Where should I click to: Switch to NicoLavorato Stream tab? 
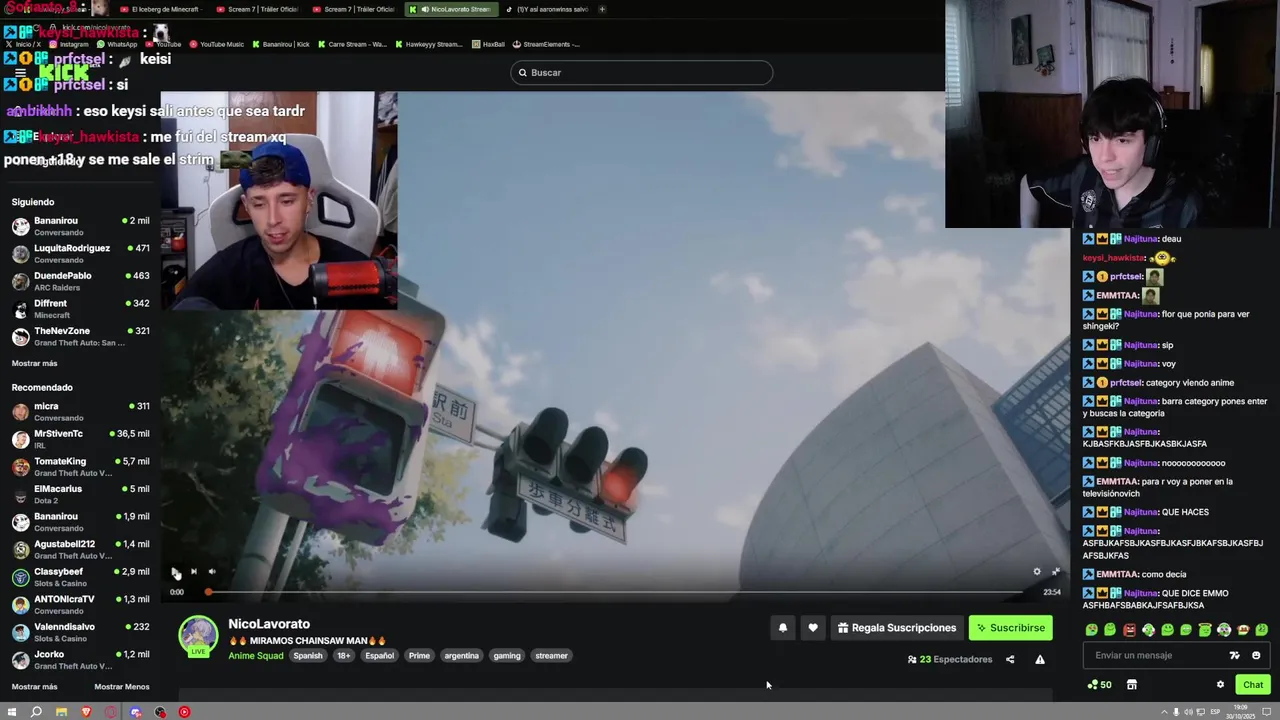point(450,9)
